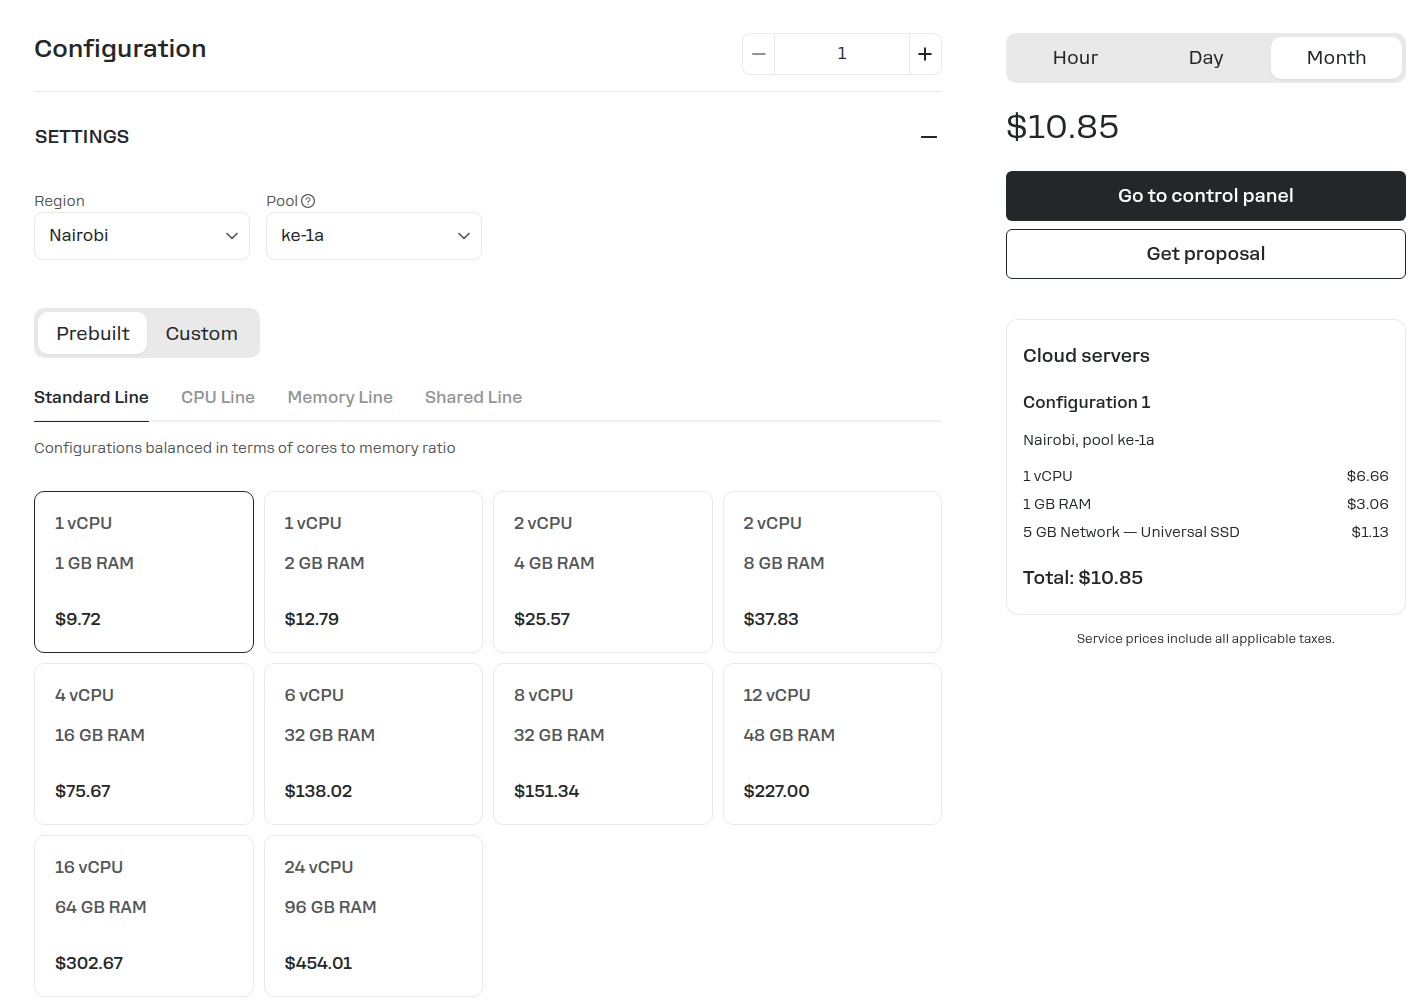Click the 'Configuration 1' summary heading
Screen dimensions: 1425x1000
click(1087, 402)
